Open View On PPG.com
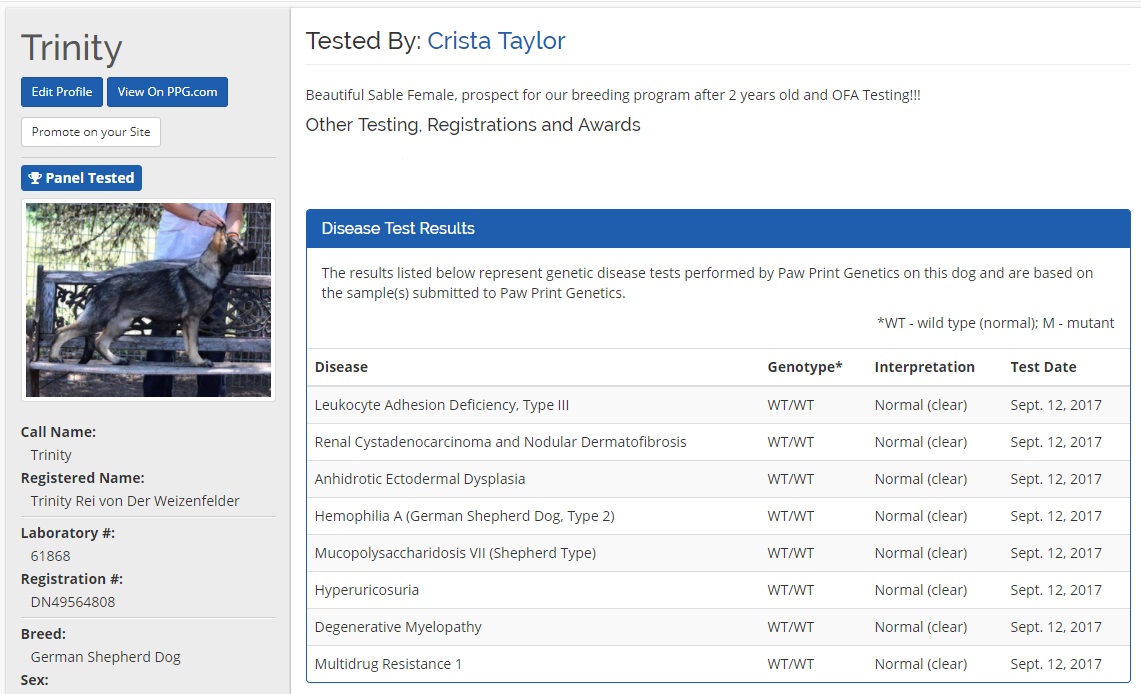The width and height of the screenshot is (1141, 694). [167, 92]
